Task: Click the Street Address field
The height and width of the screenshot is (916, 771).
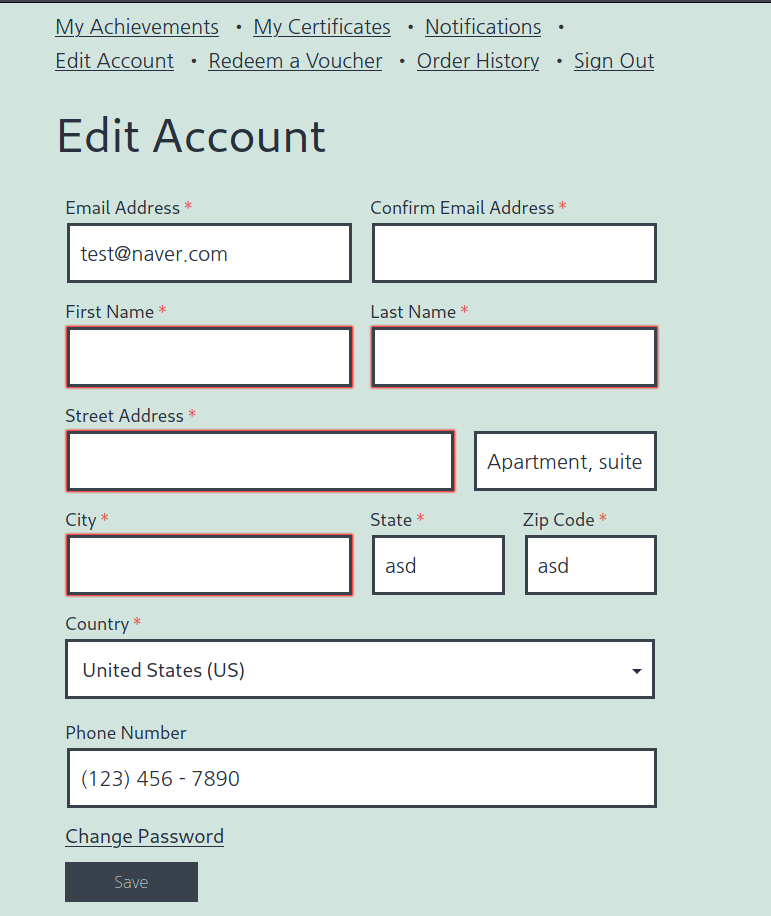Action: [261, 461]
